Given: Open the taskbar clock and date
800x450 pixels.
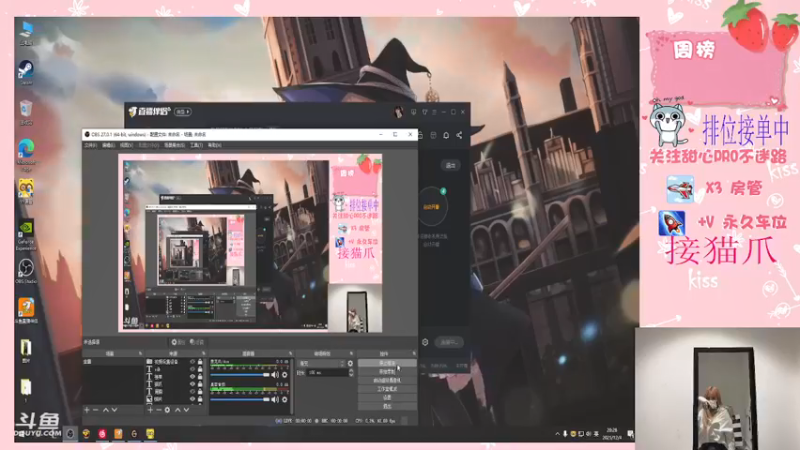Looking at the screenshot, I should tap(612, 434).
